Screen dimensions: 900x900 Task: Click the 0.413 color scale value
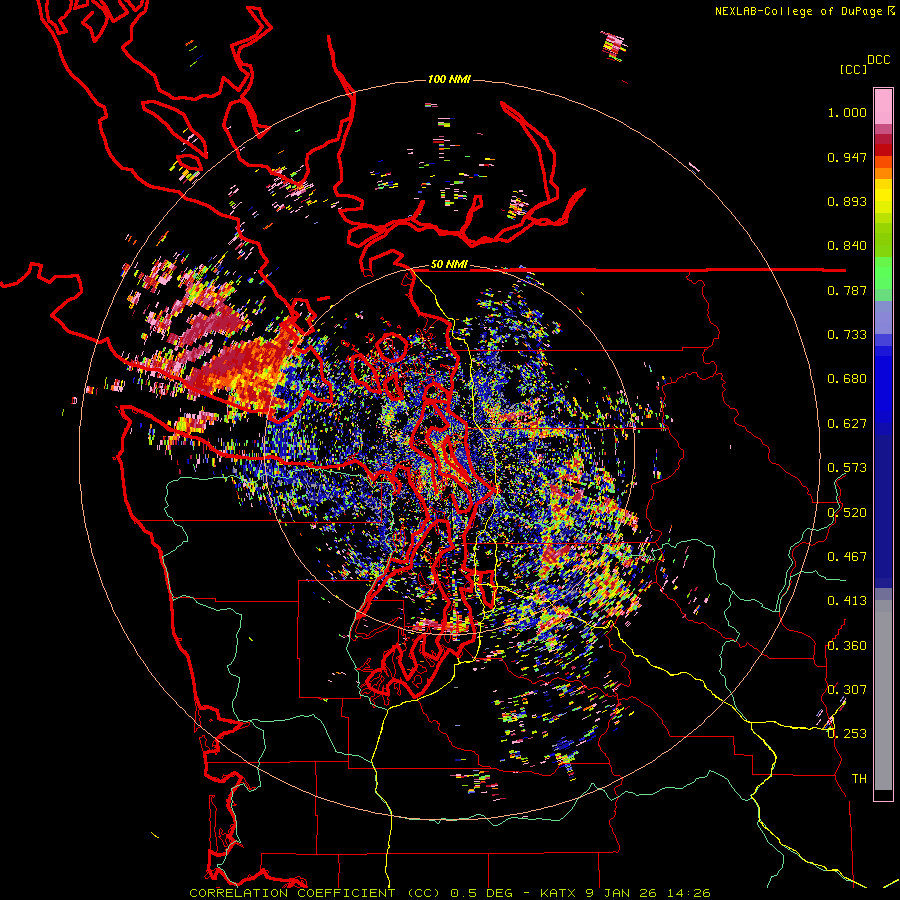[847, 601]
